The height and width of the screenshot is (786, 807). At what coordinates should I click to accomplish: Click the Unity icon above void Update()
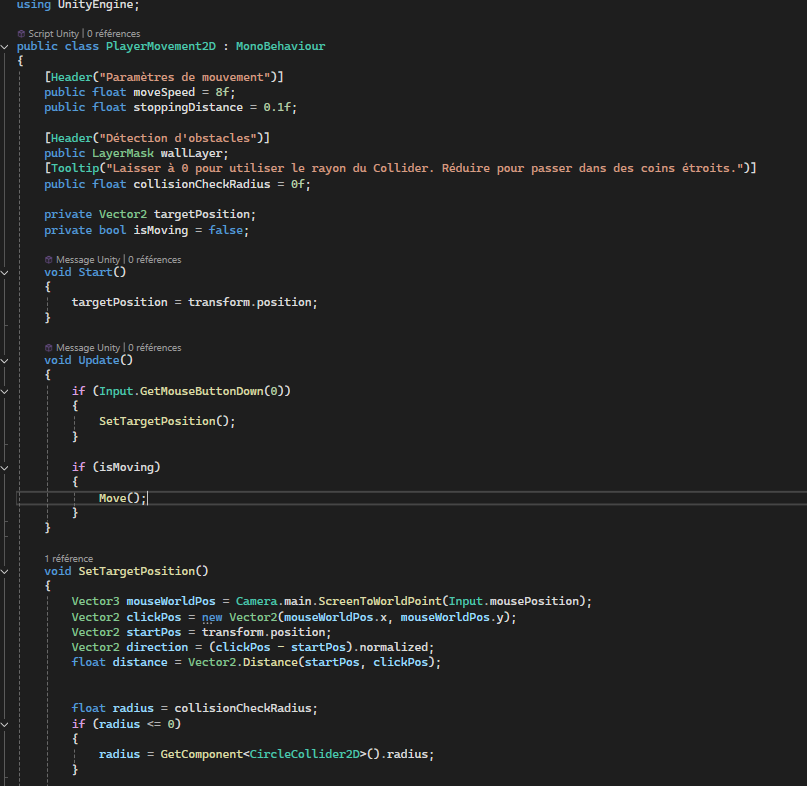(x=48, y=347)
